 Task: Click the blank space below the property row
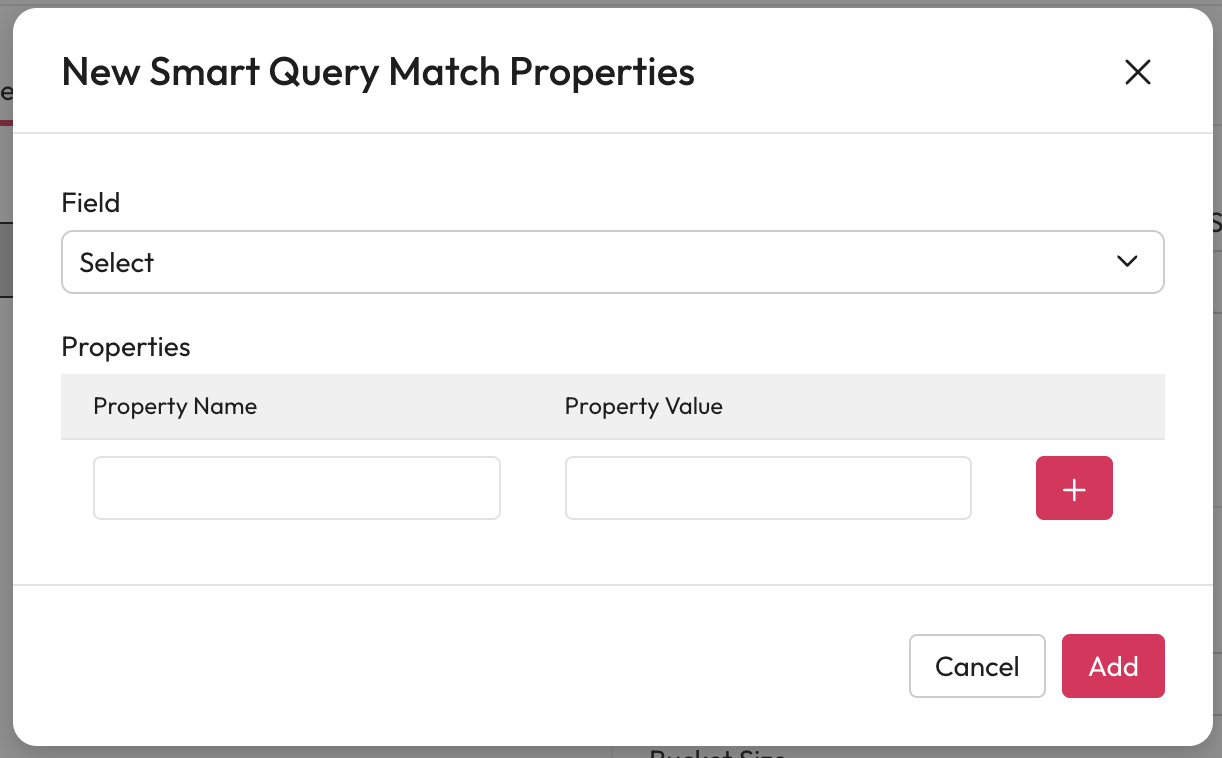click(x=600, y=552)
